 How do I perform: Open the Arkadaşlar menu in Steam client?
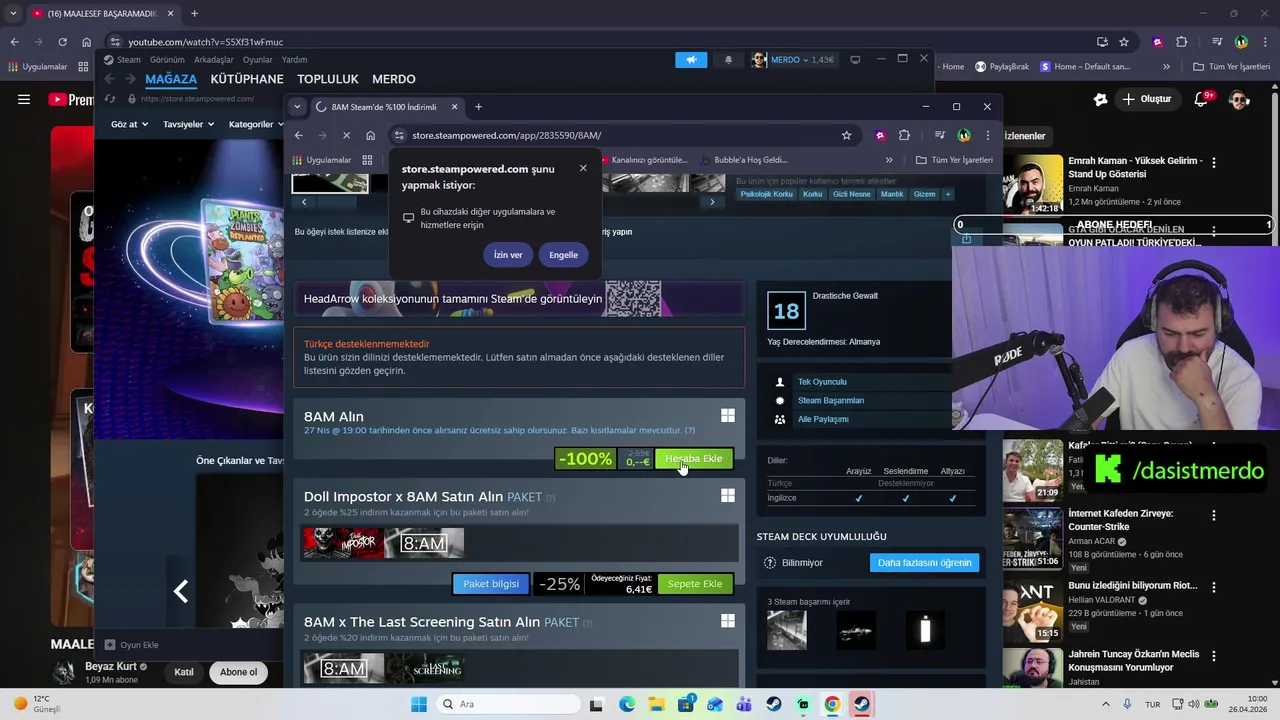pyautogui.click(x=214, y=60)
